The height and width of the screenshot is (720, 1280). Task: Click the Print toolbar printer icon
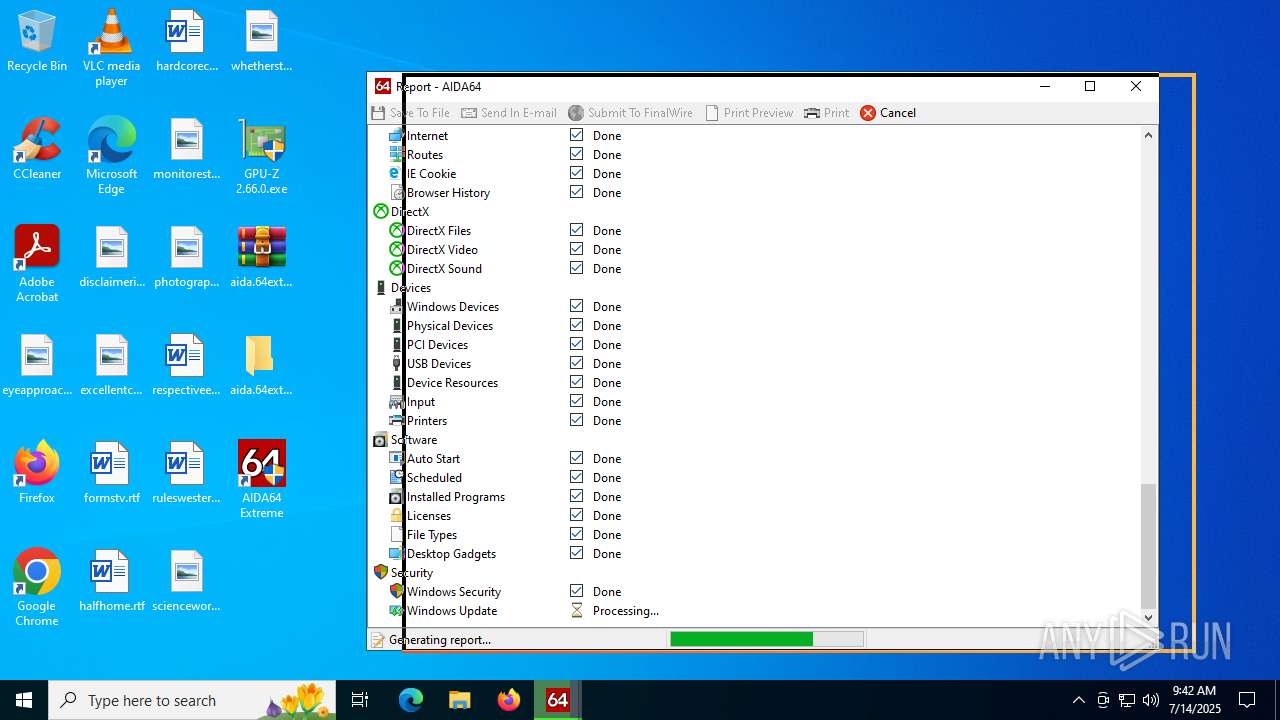pyautogui.click(x=812, y=113)
